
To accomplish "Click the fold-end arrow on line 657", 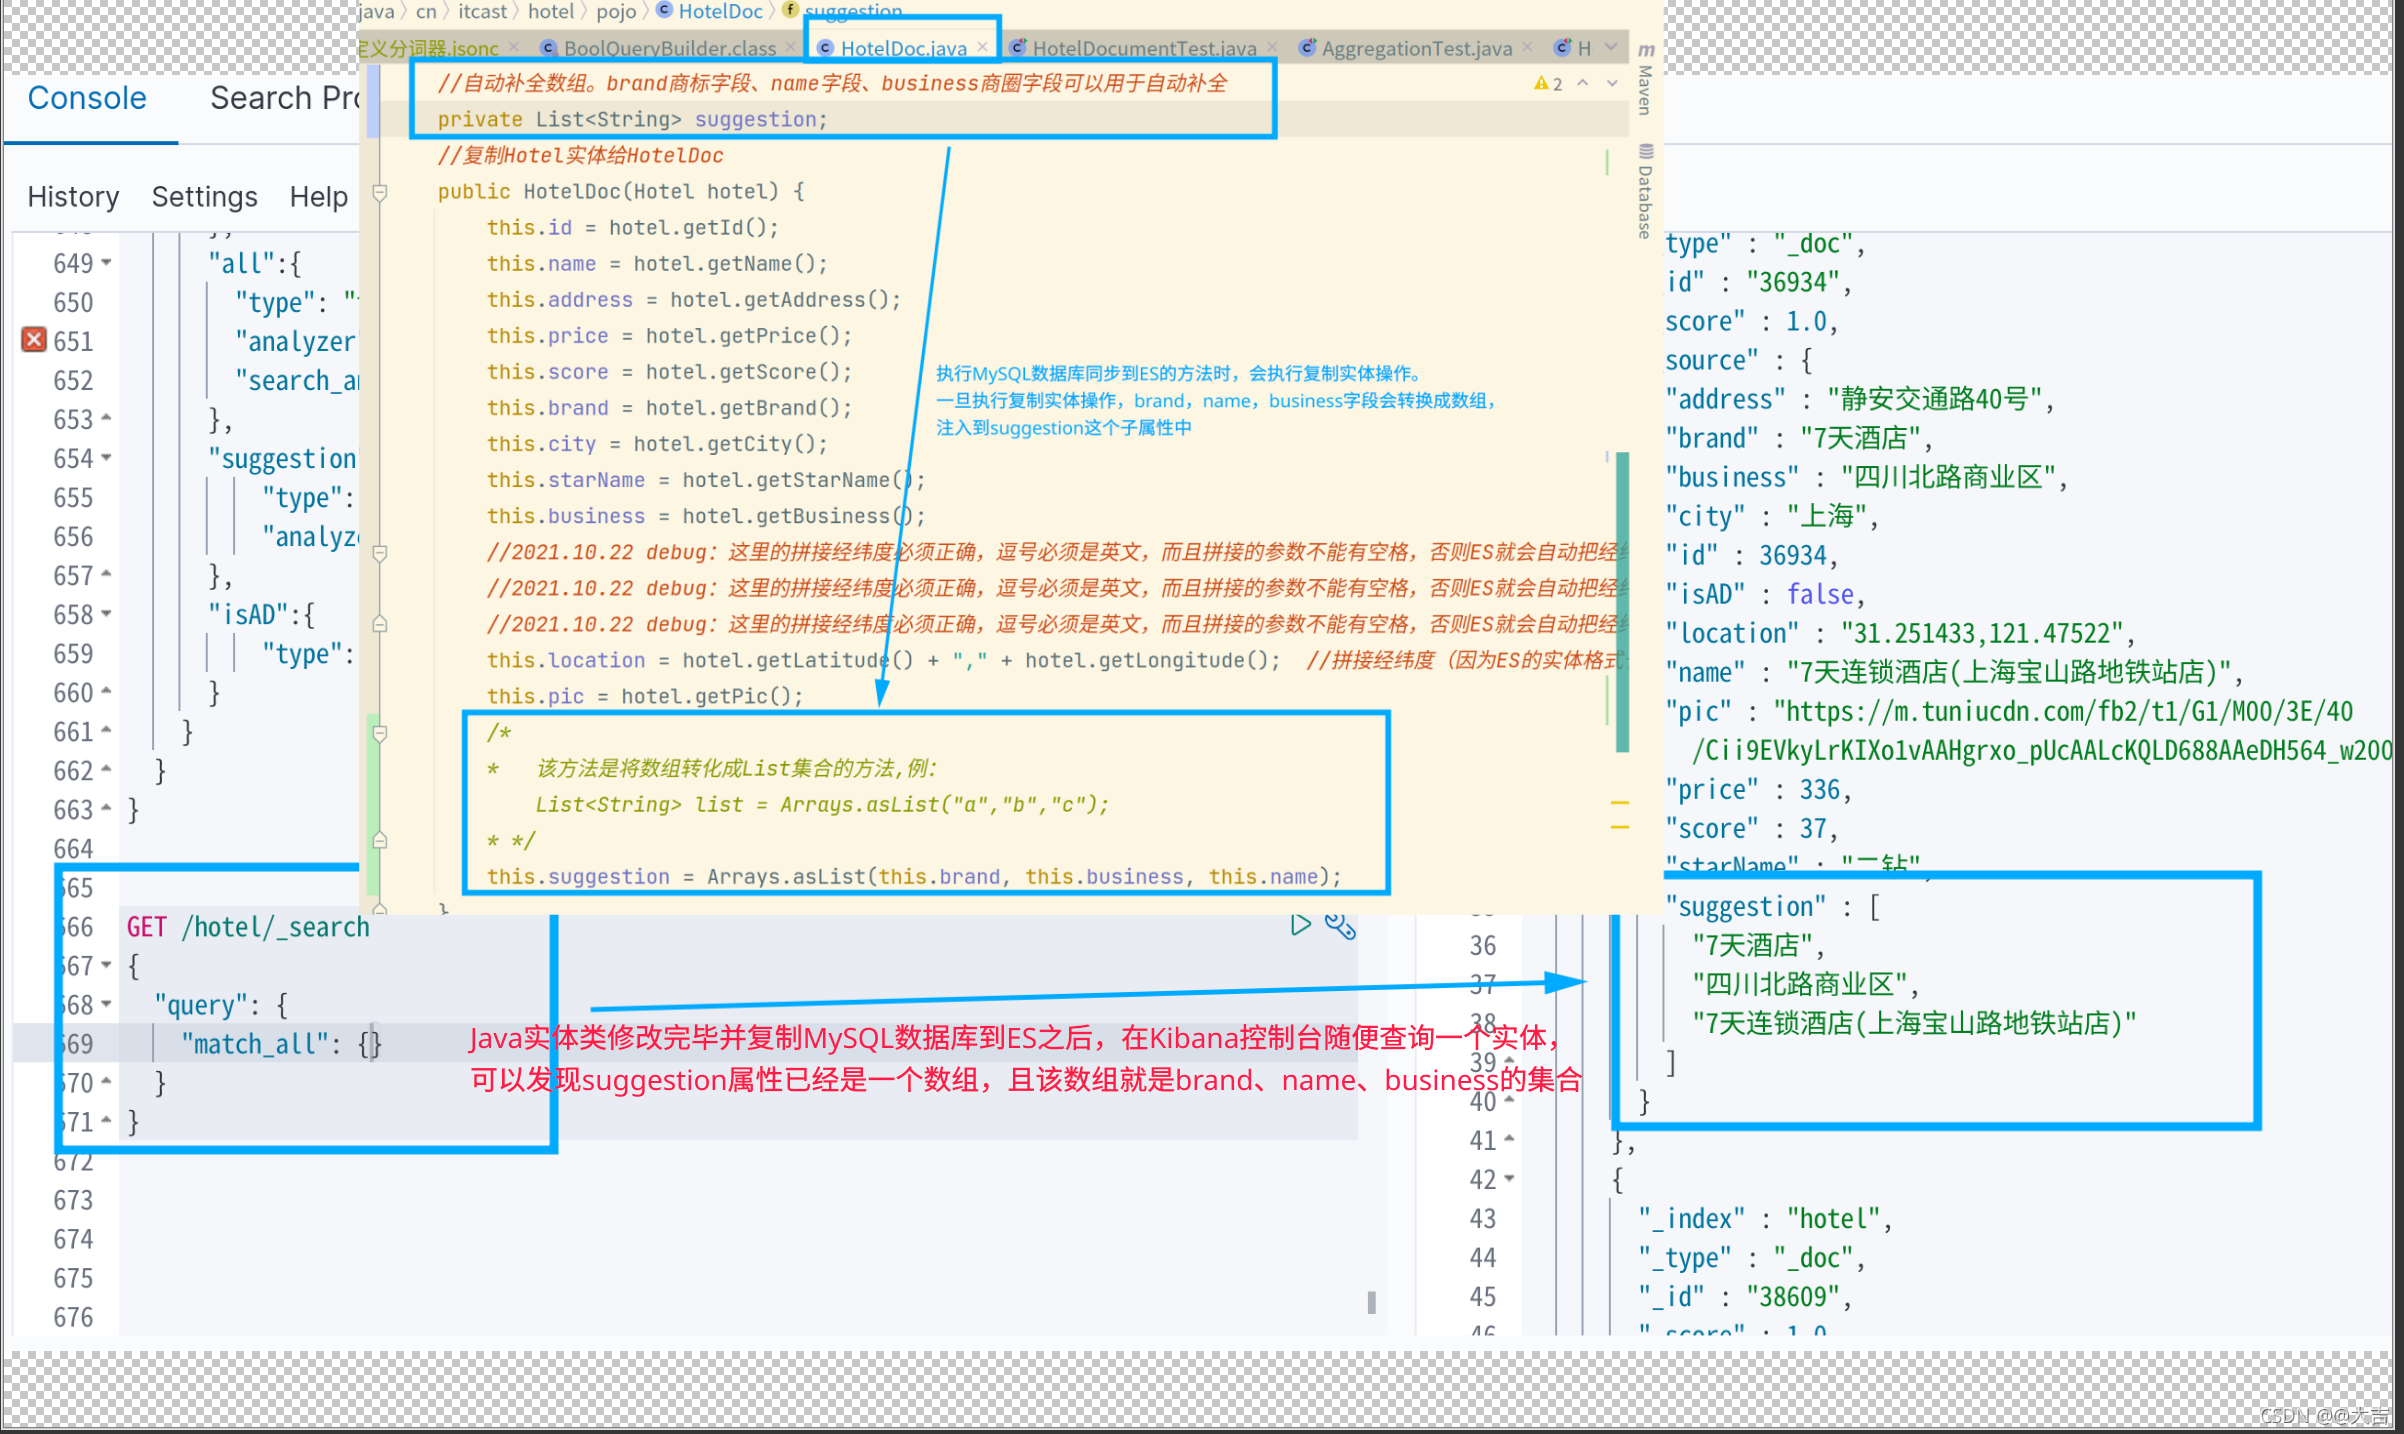I will pyautogui.click(x=106, y=575).
